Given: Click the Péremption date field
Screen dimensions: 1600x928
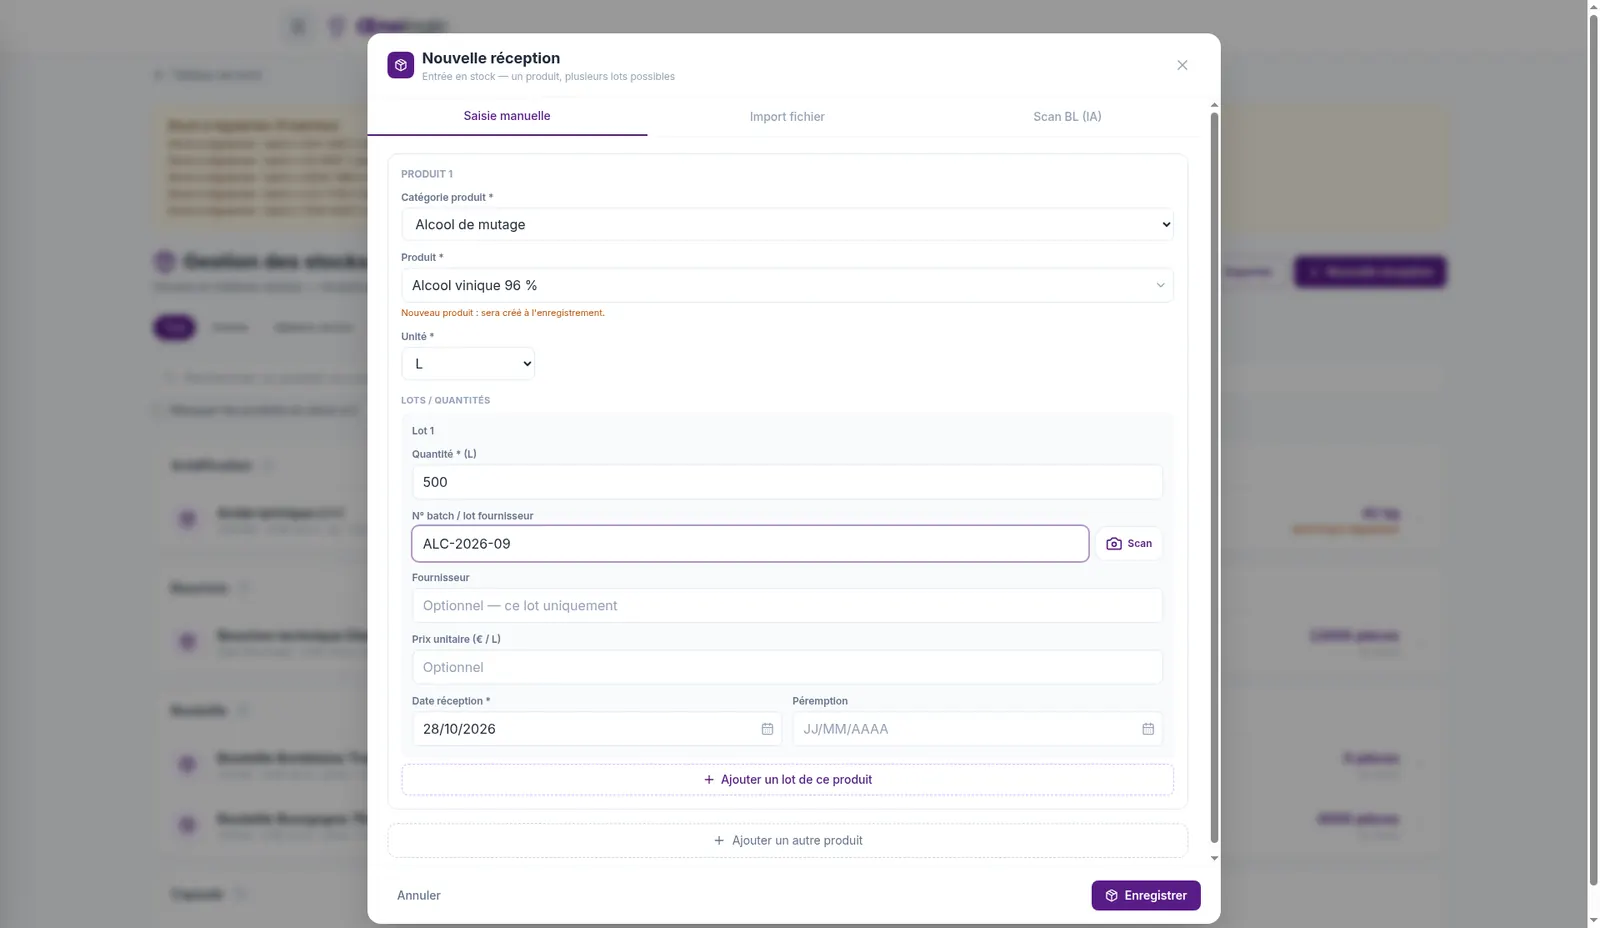Looking at the screenshot, I should pos(977,729).
